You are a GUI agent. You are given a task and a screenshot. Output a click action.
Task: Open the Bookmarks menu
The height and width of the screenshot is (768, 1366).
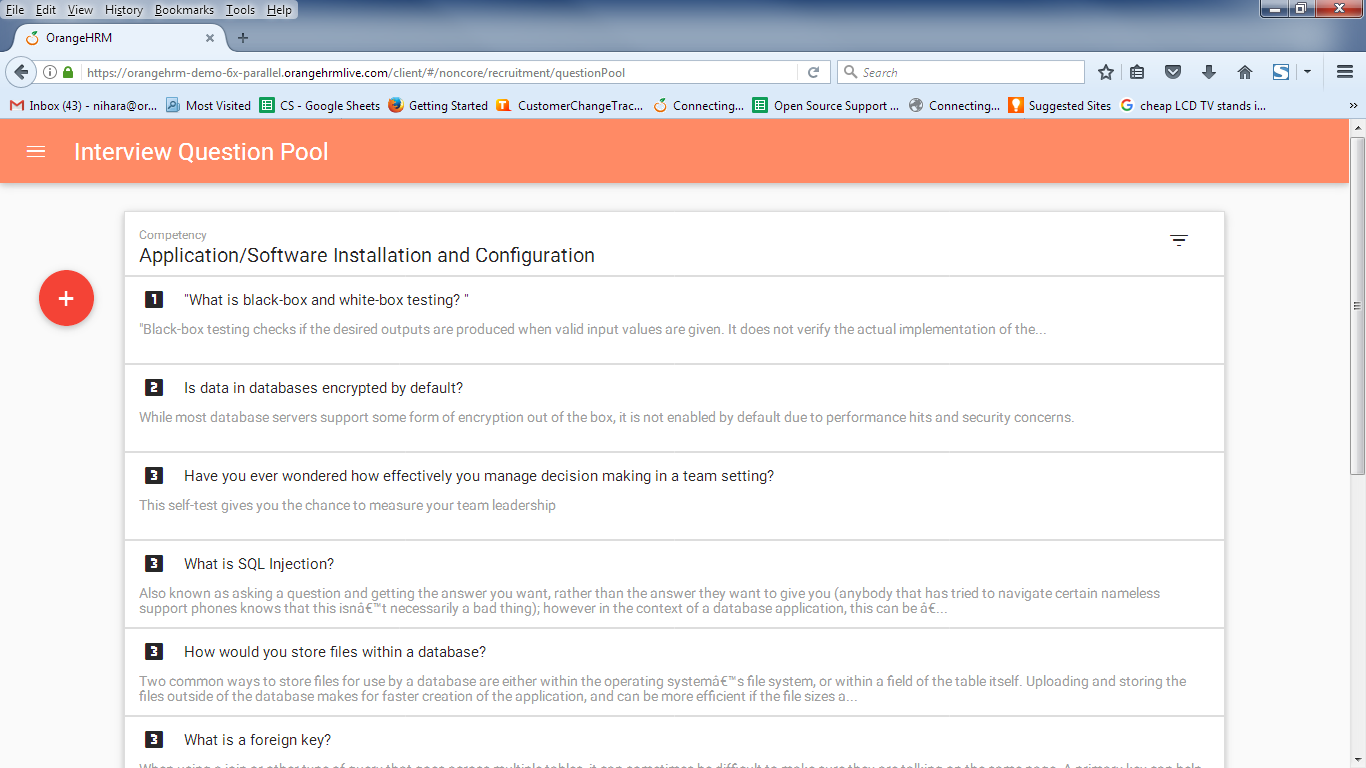click(x=184, y=9)
